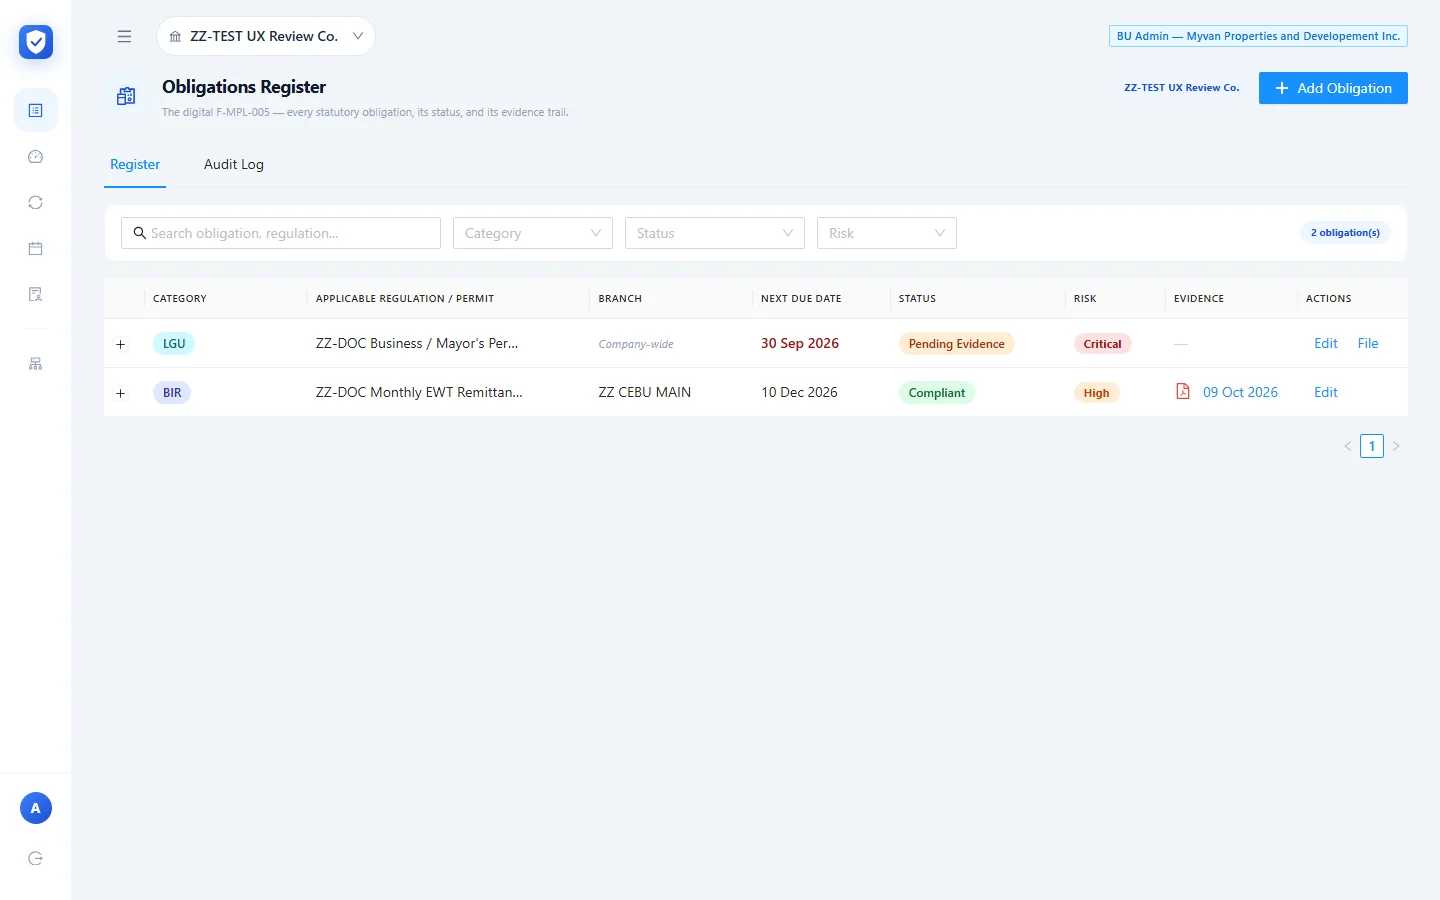Click the magnifier icon in search box
The height and width of the screenshot is (900, 1440).
click(x=140, y=233)
